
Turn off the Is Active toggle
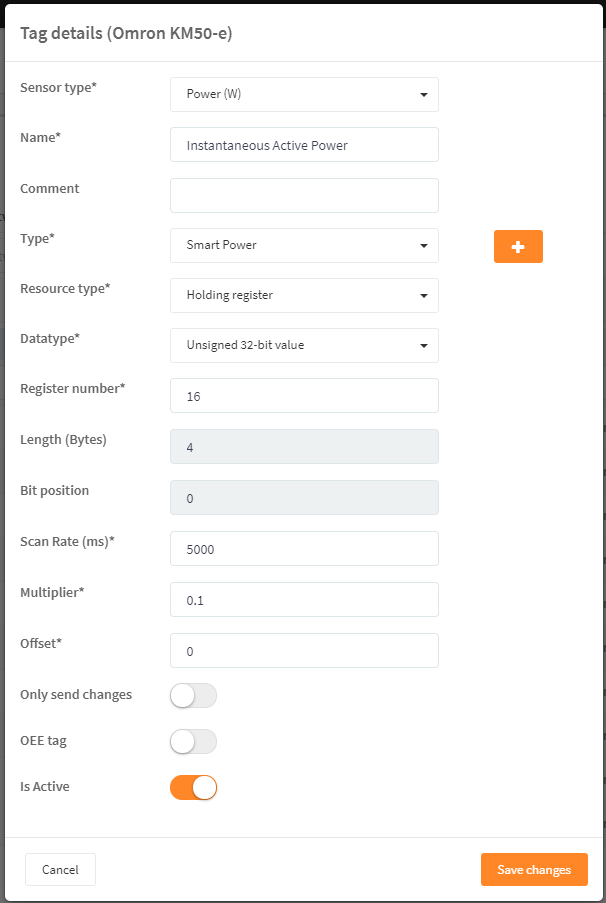tap(194, 787)
